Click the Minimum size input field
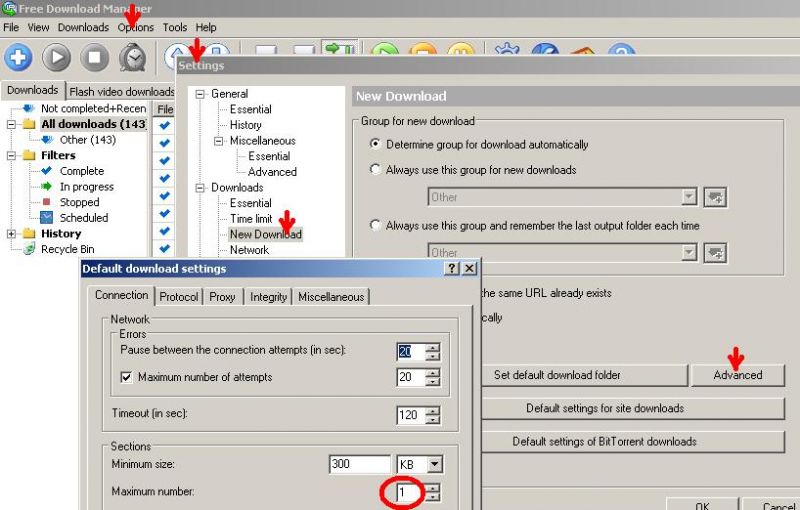800x510 pixels. tap(360, 465)
